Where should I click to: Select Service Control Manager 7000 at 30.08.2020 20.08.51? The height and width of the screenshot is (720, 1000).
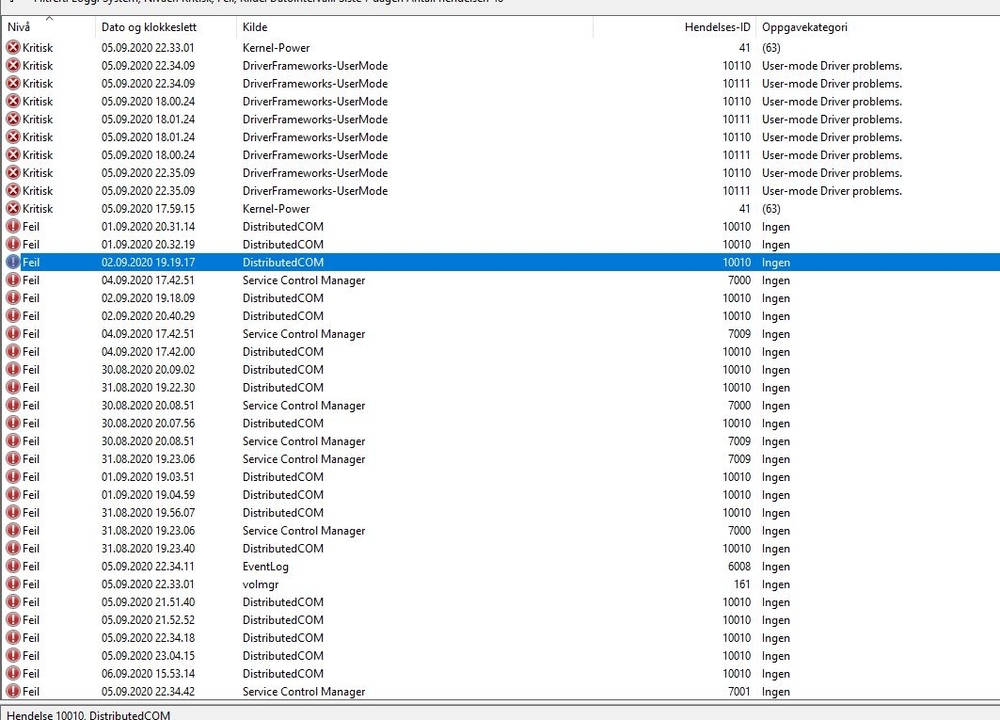[x=304, y=404]
